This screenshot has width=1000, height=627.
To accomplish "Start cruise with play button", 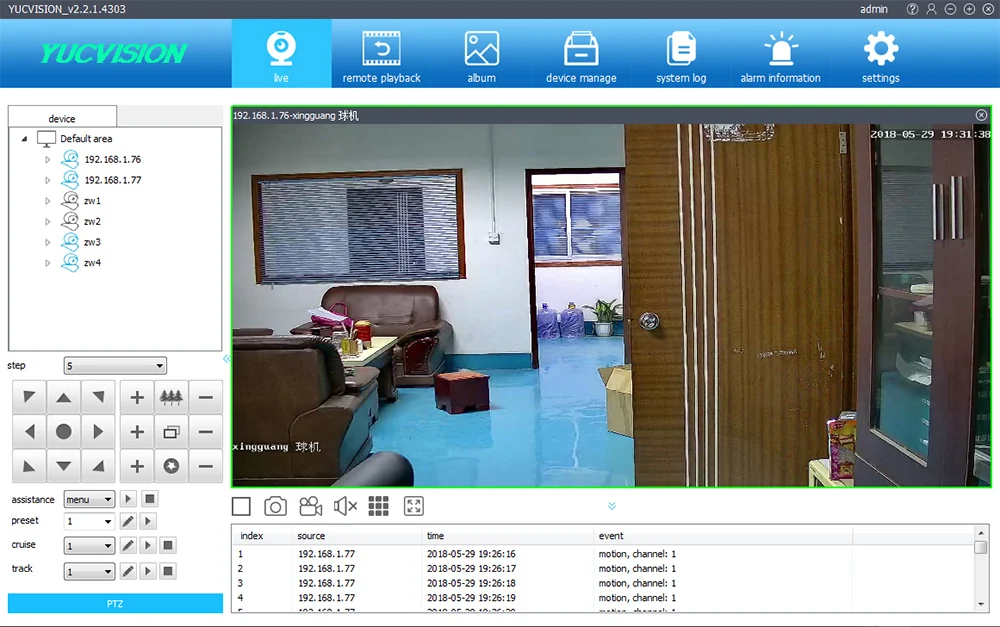I will coord(148,545).
